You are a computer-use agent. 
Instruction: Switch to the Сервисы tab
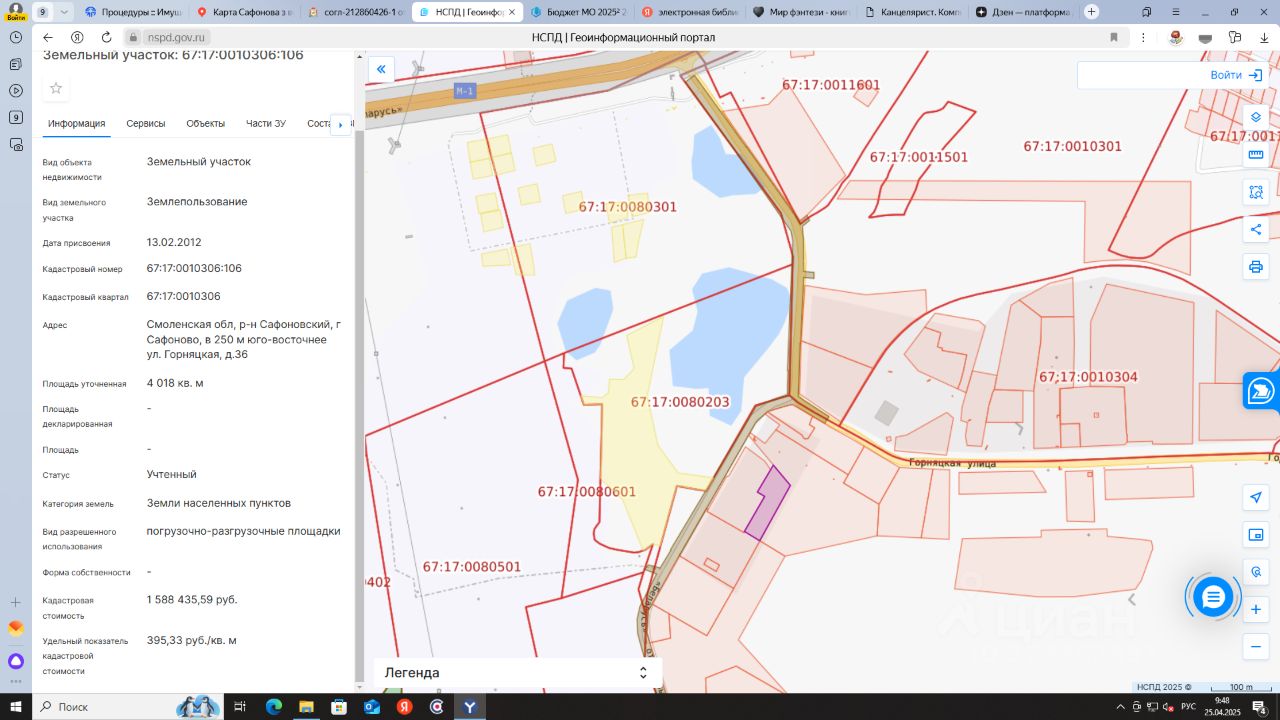(146, 123)
